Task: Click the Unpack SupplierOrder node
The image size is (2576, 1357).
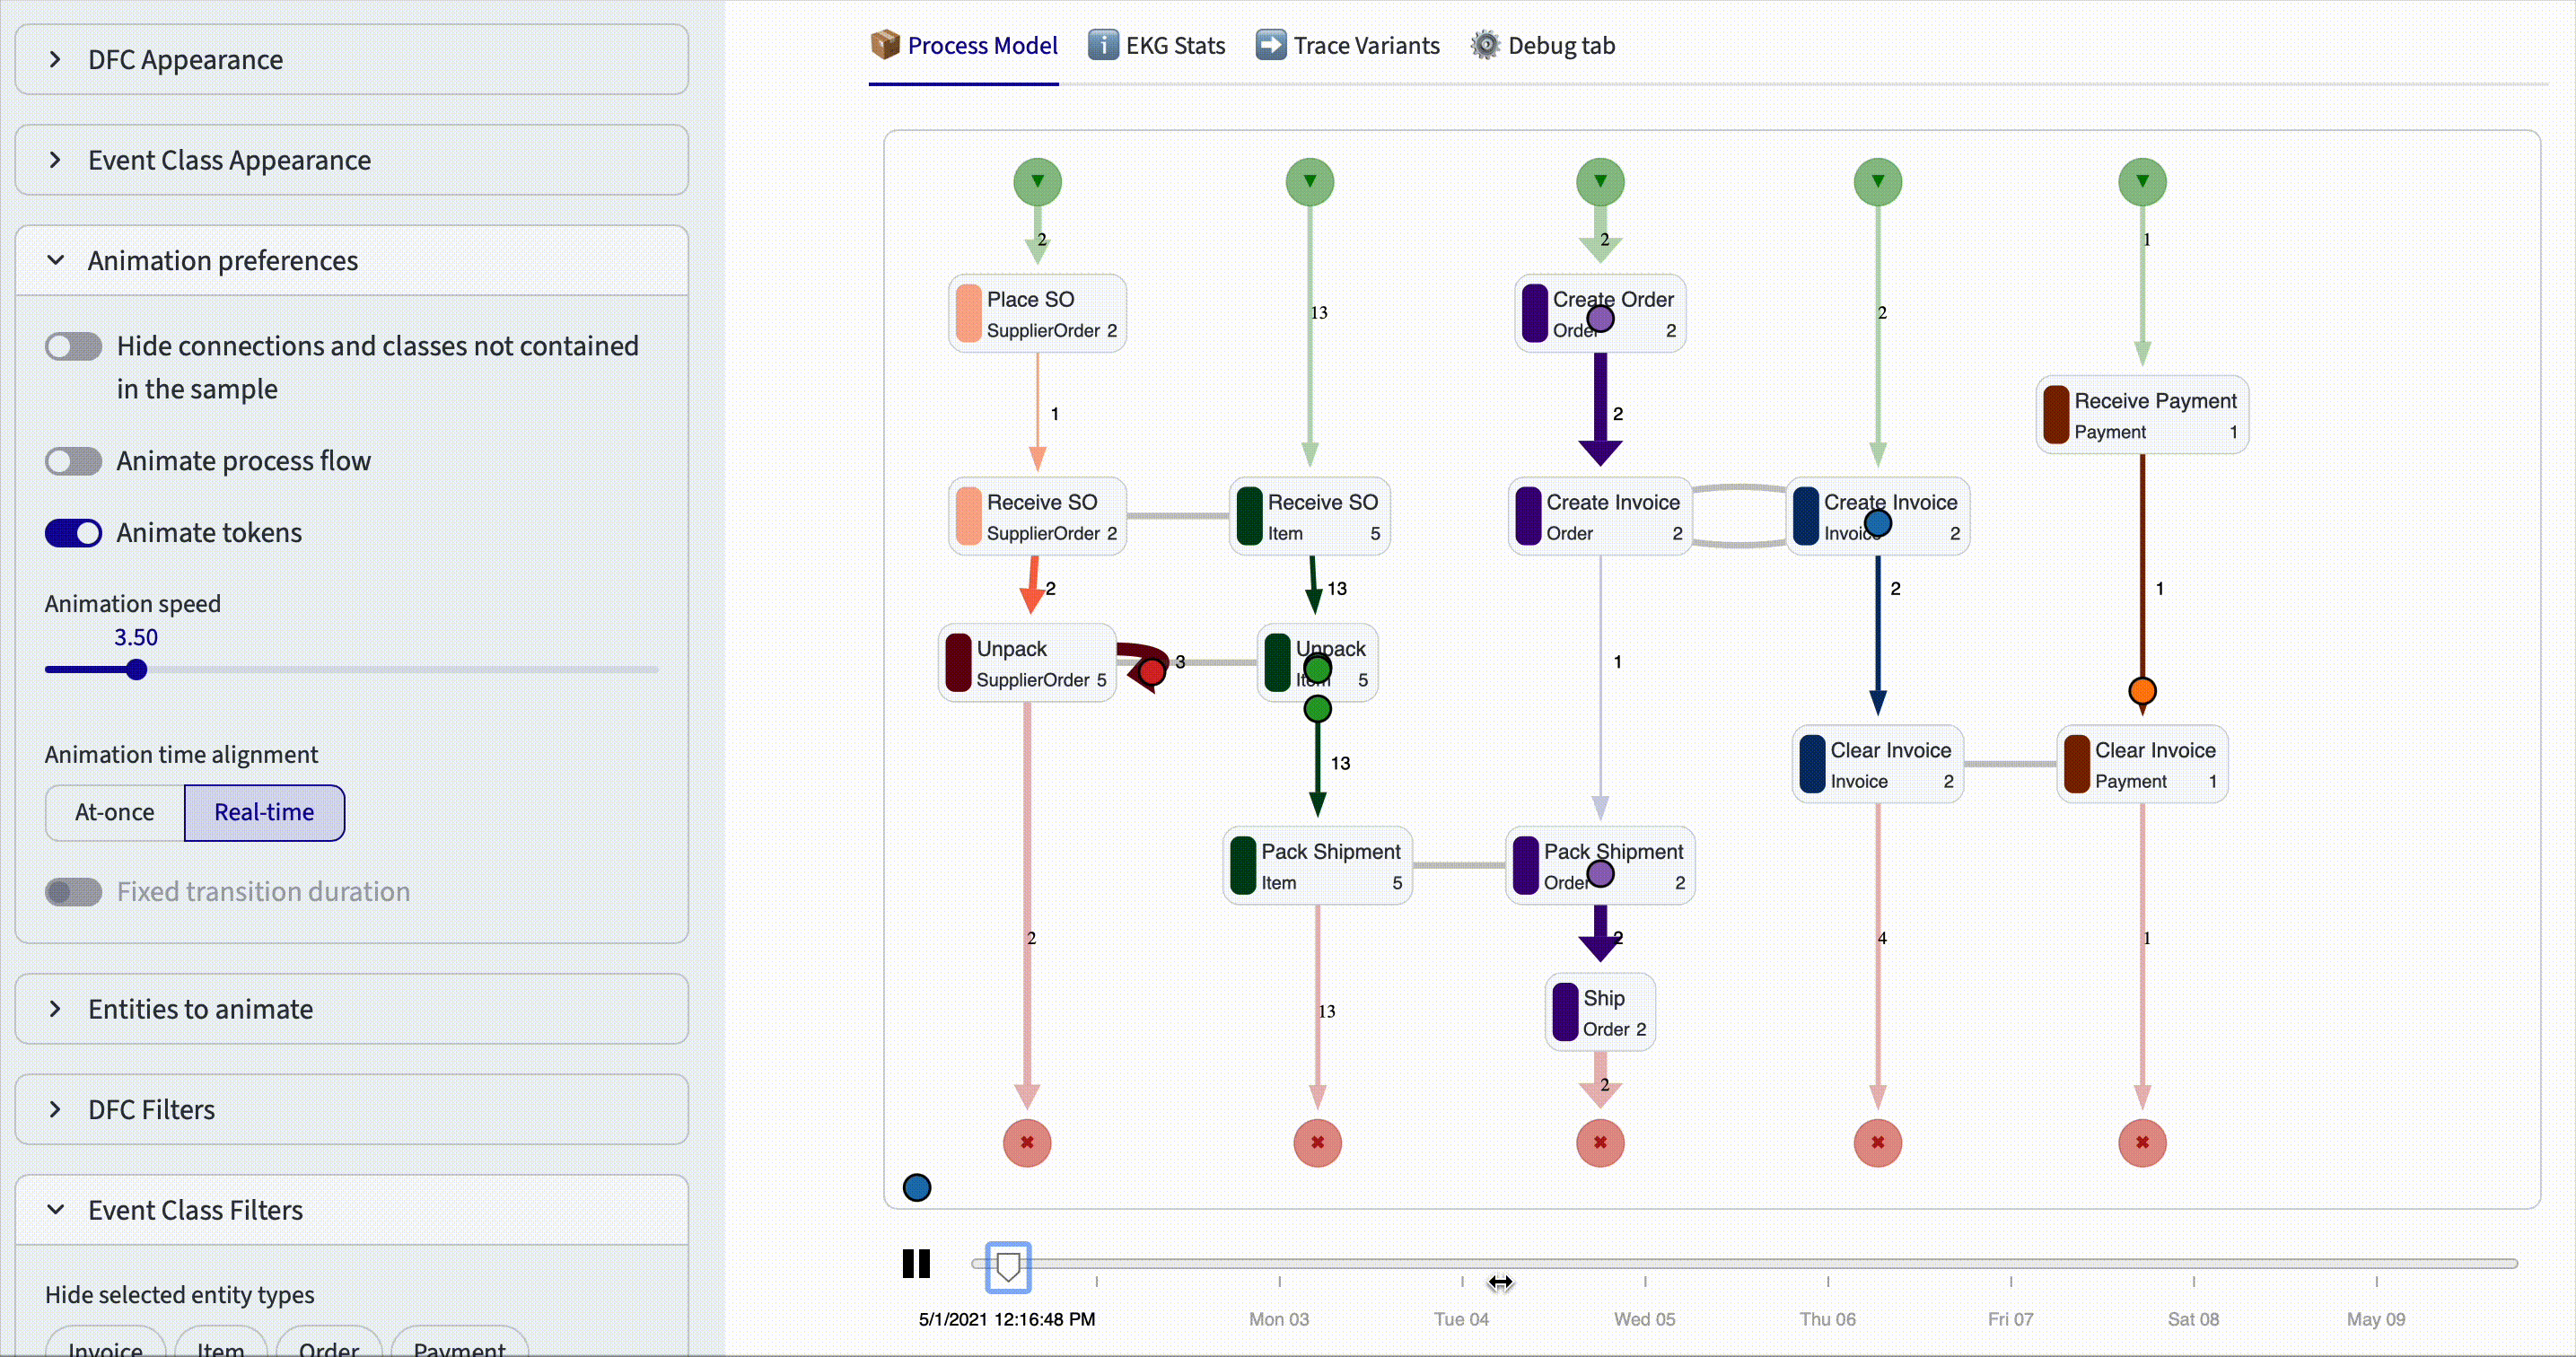Action: (1027, 663)
